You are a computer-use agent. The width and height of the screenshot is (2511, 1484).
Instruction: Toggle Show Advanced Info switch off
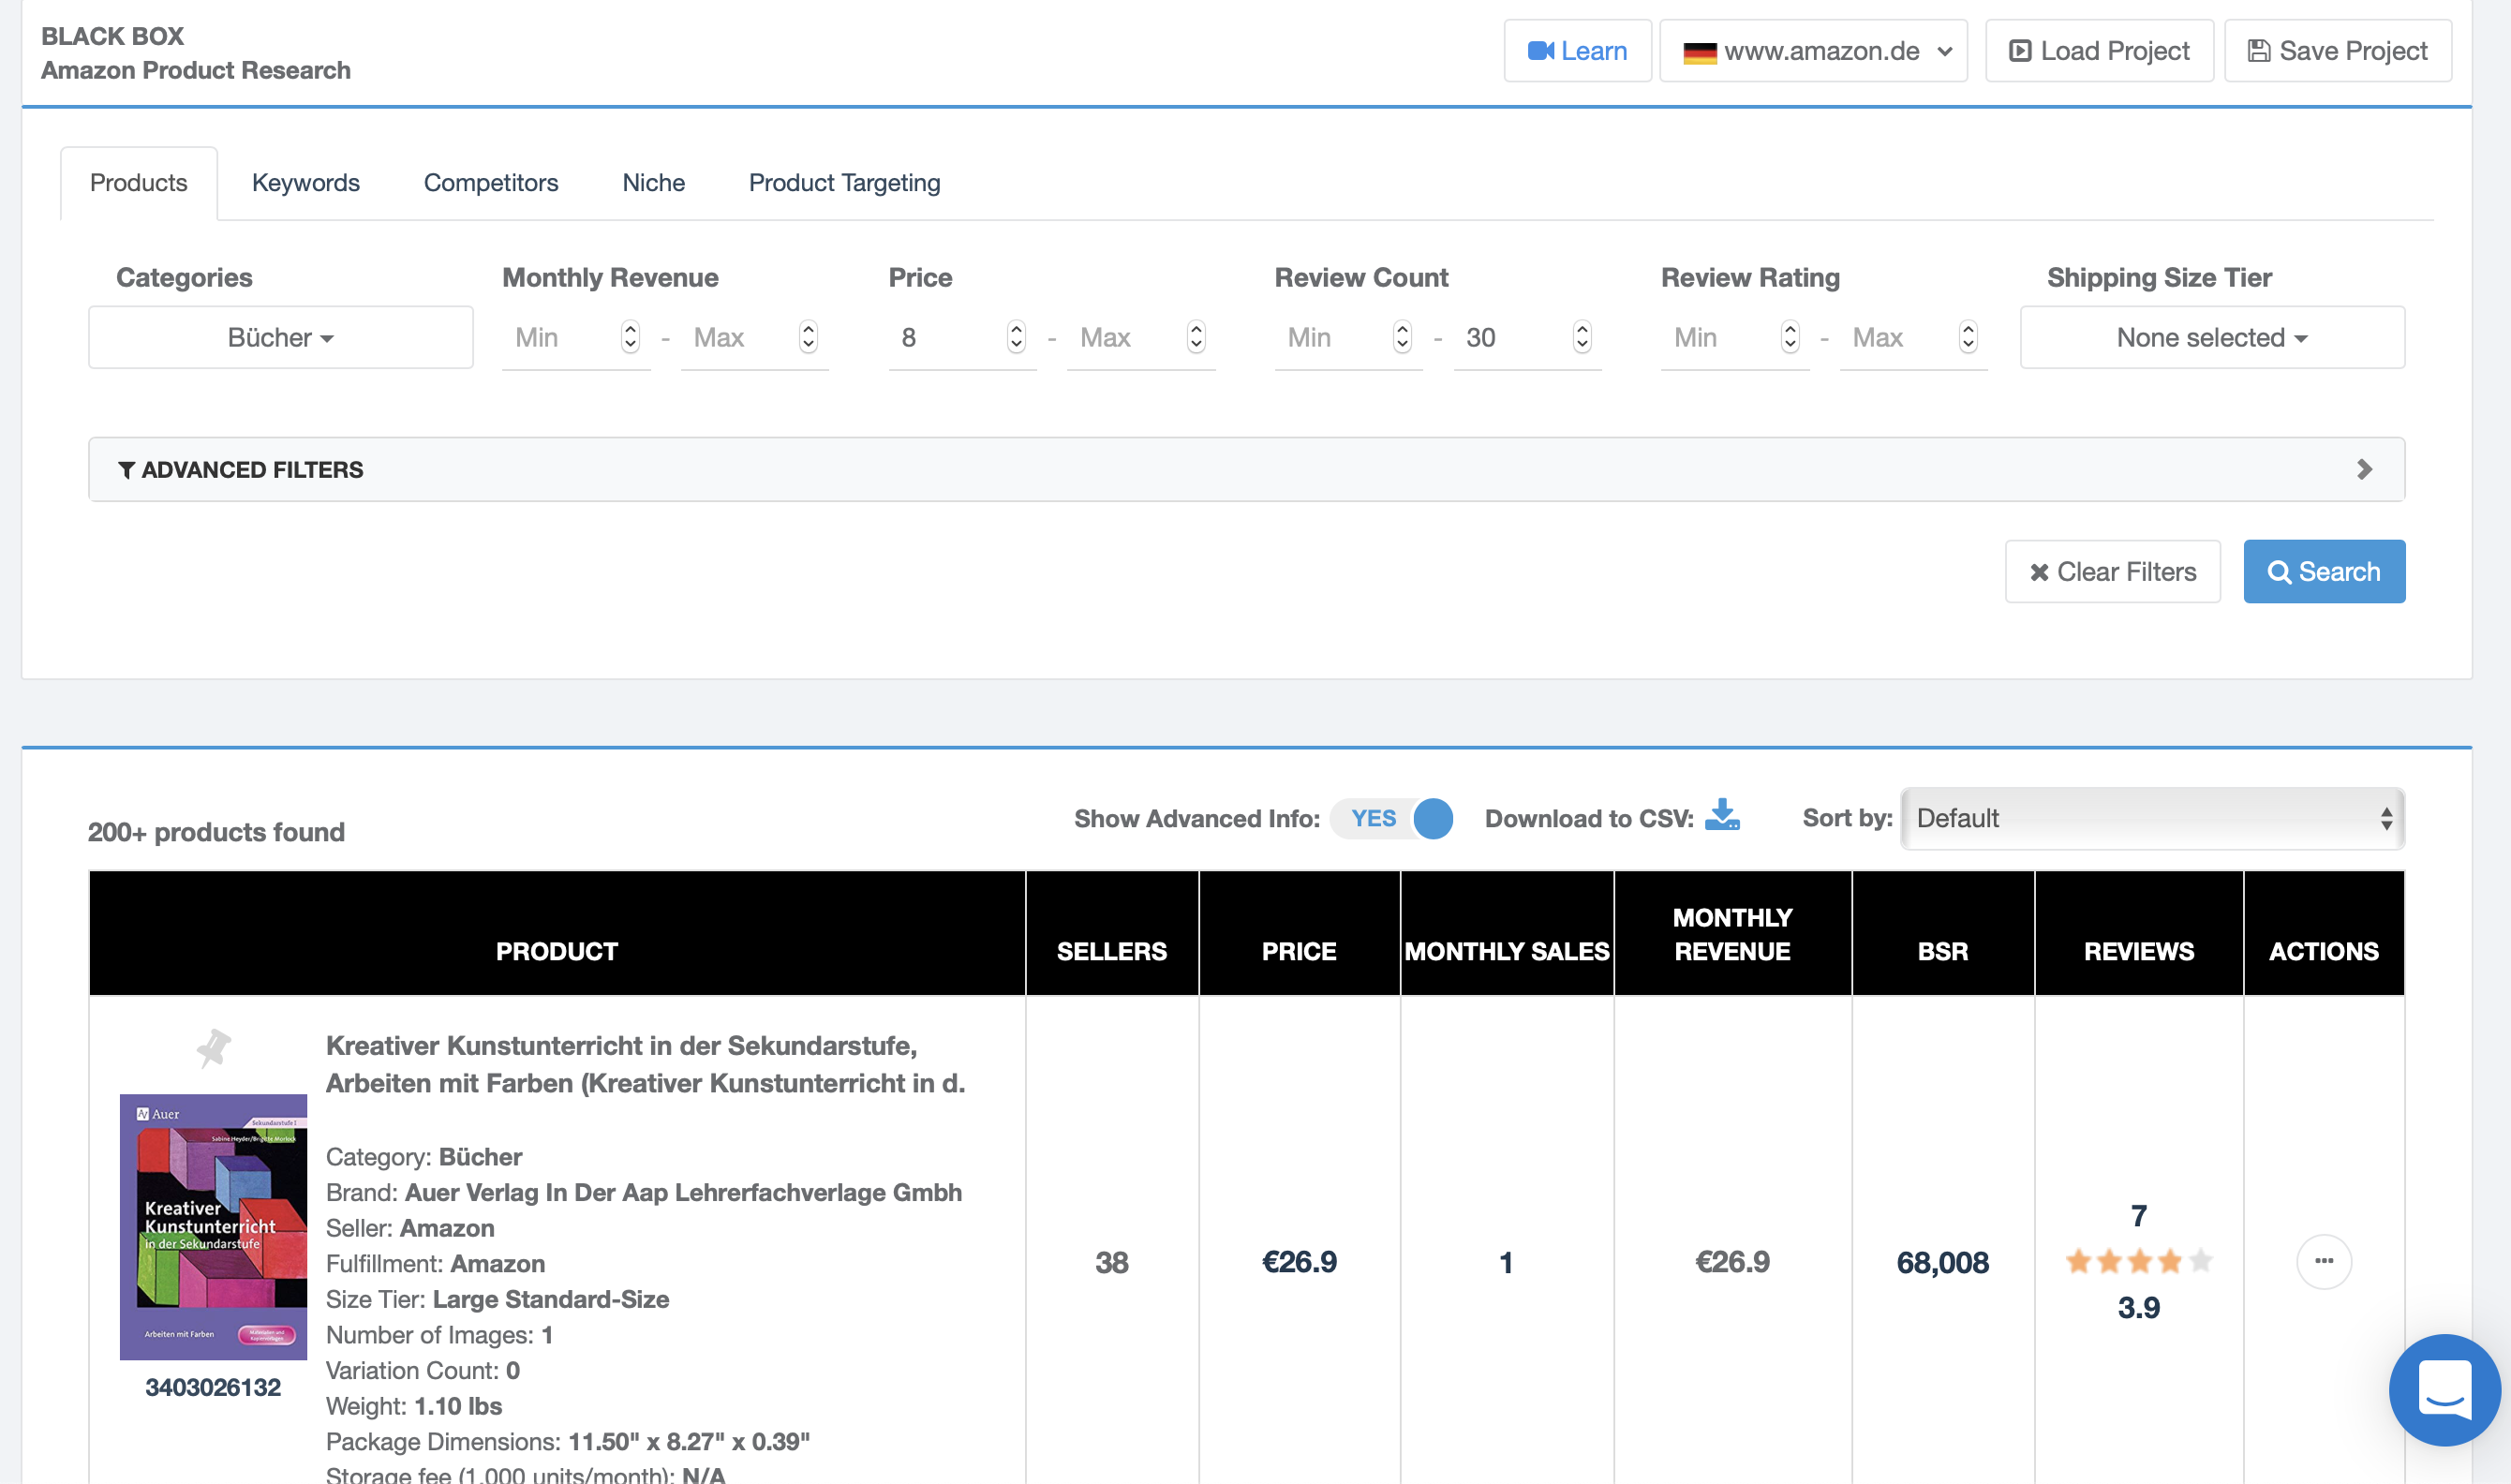[x=1392, y=818]
